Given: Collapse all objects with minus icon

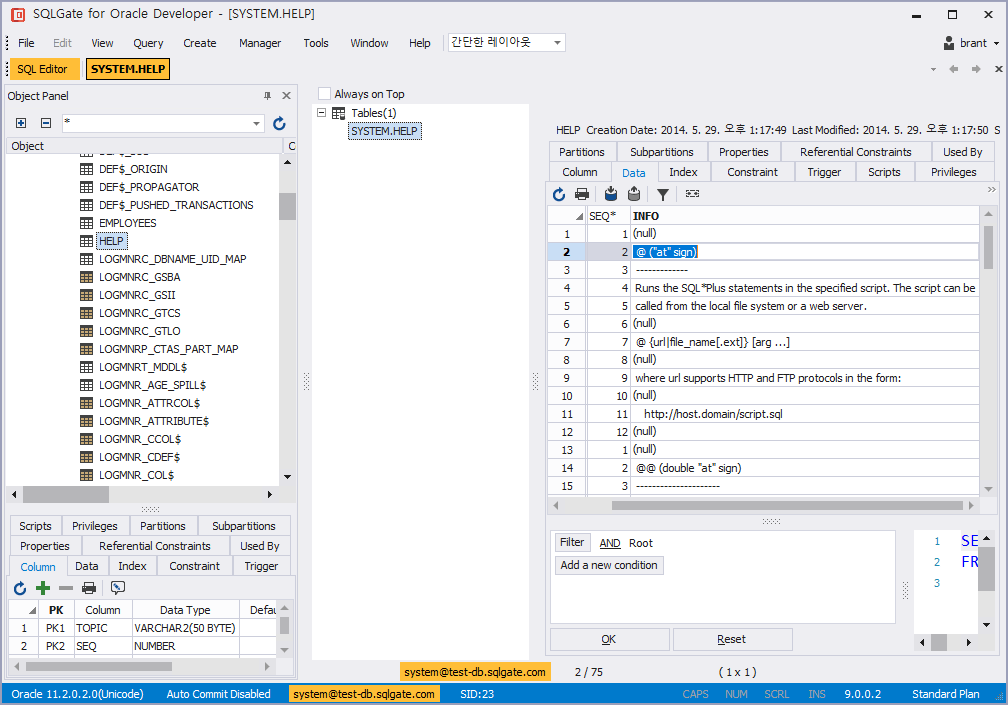Looking at the screenshot, I should tap(46, 123).
